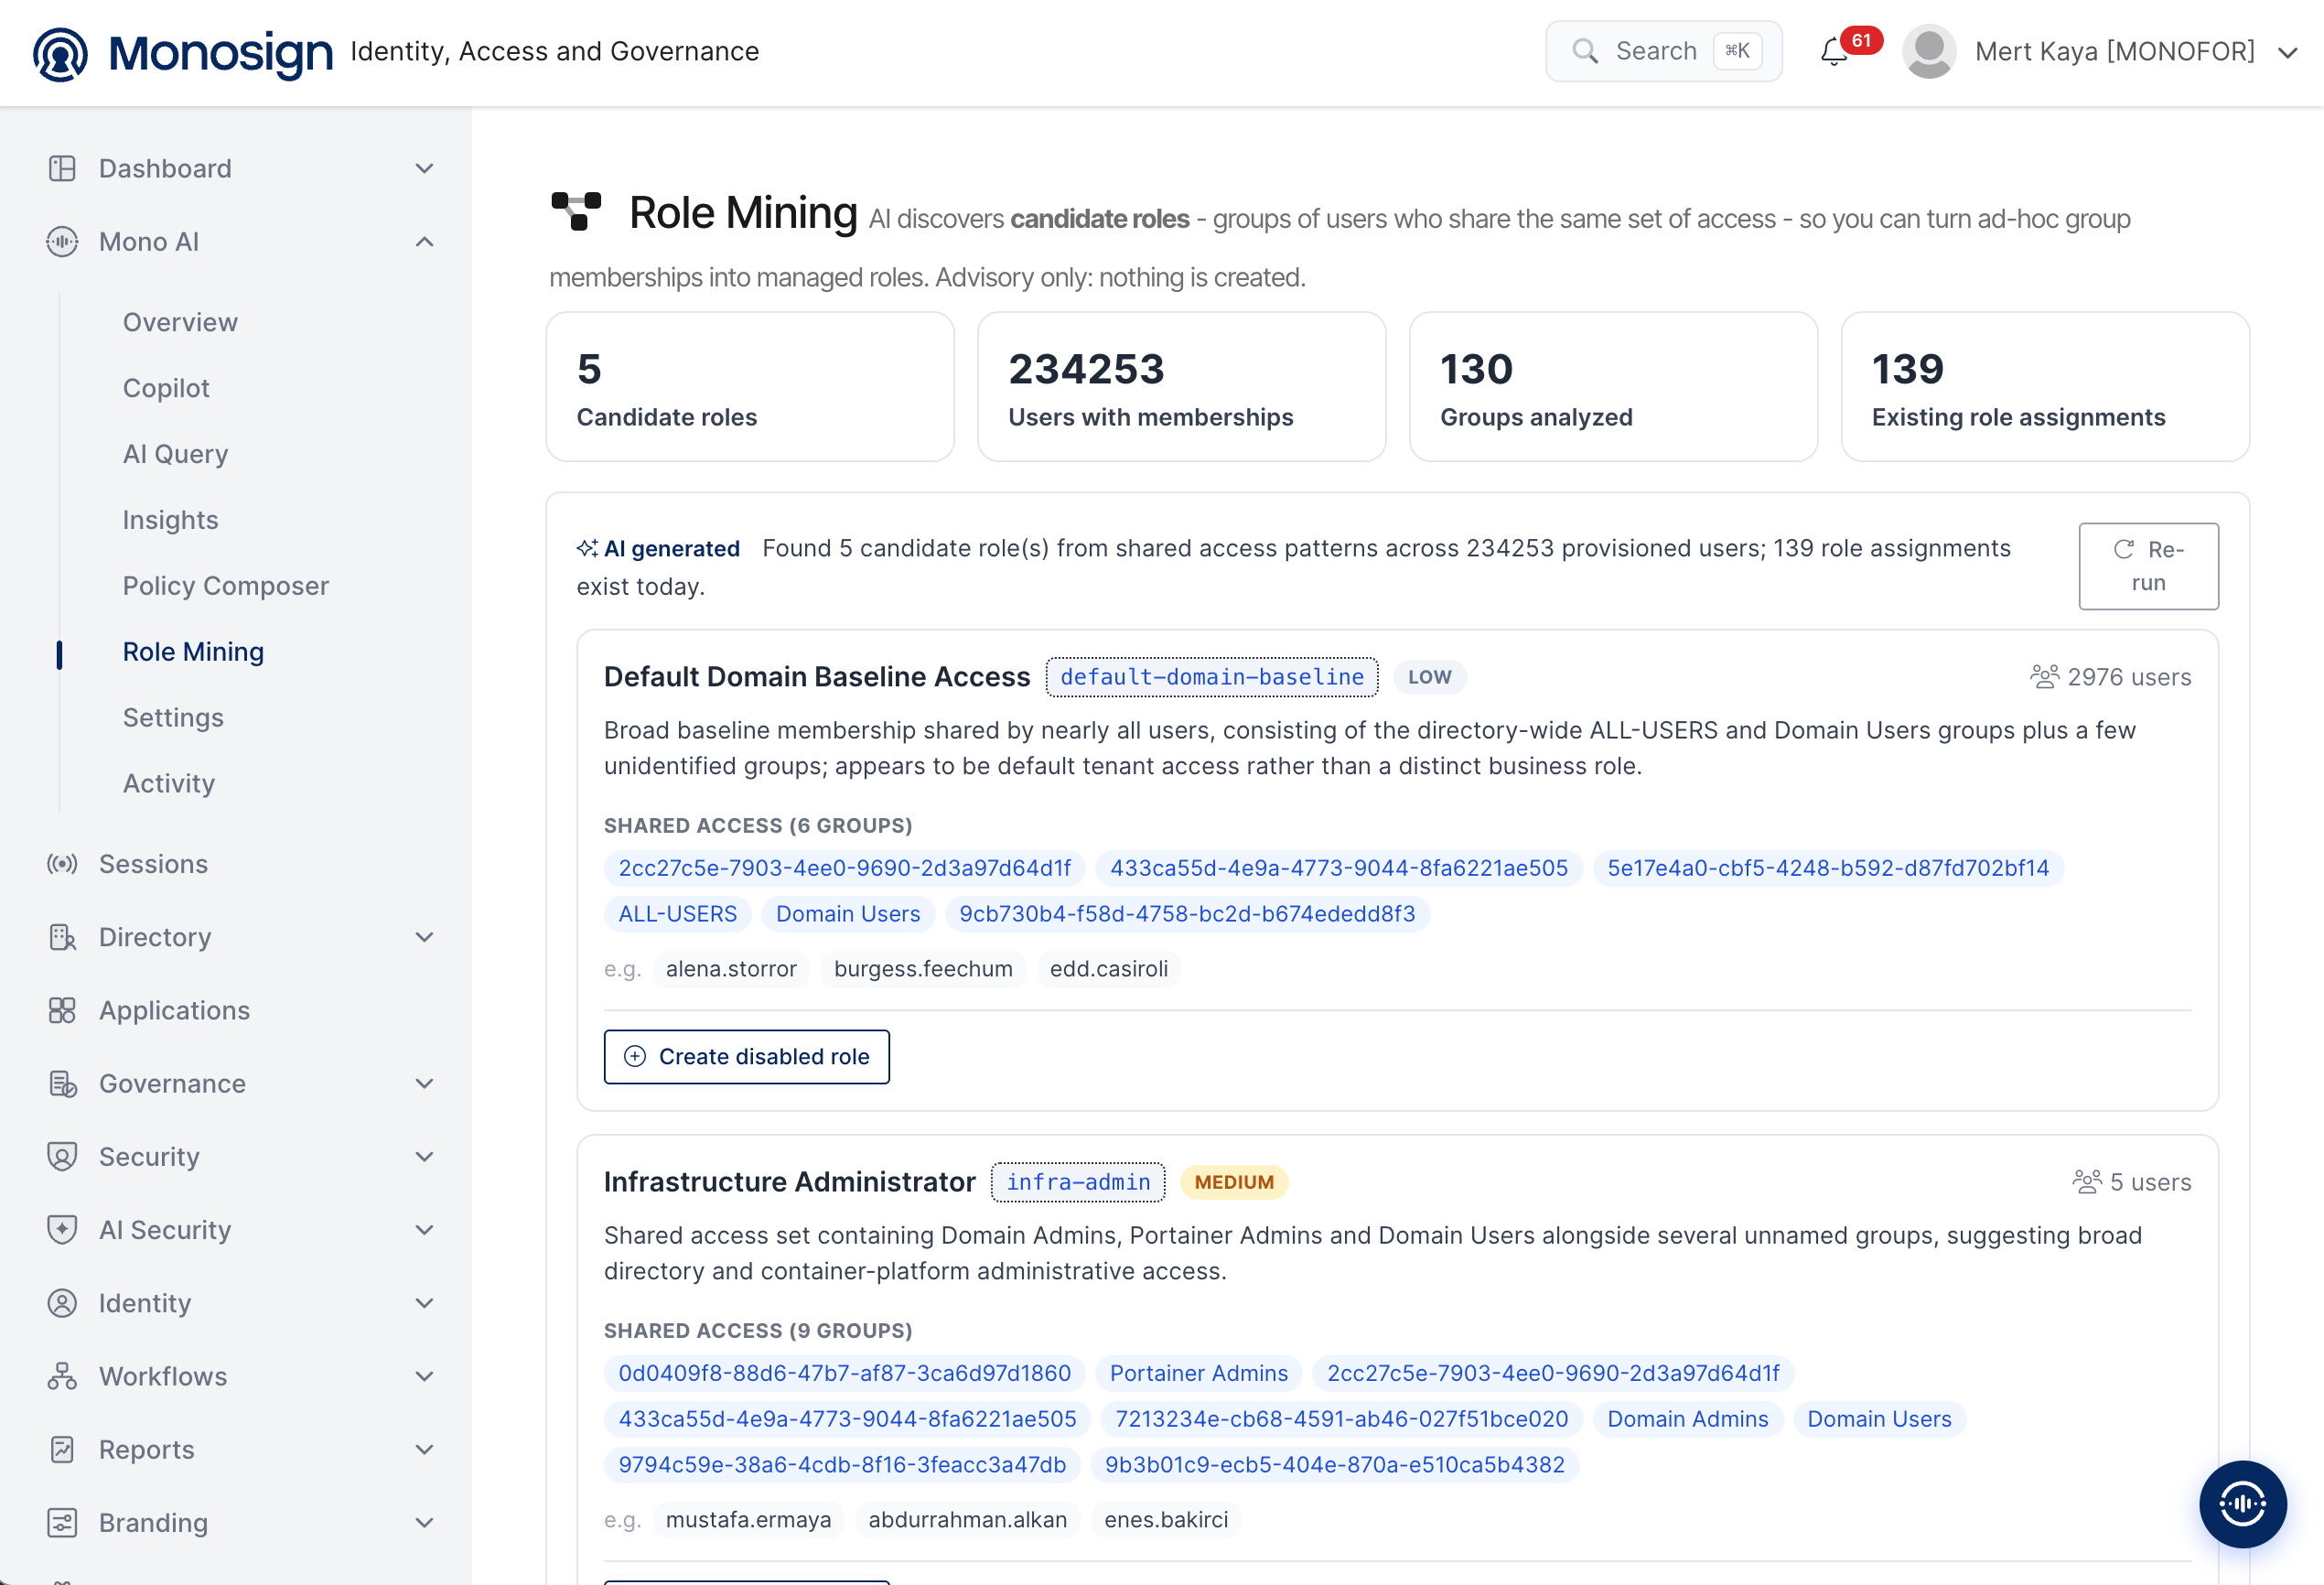
Task: Click the Applications grid icon
Action: [x=62, y=1010]
